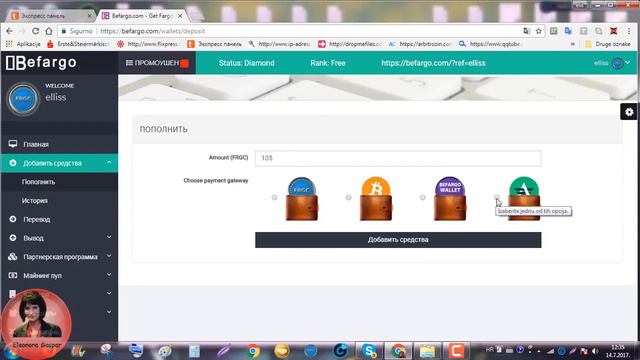The image size is (640, 360).
Task: Click the FRGC wallet gateway image
Action: (x=302, y=199)
